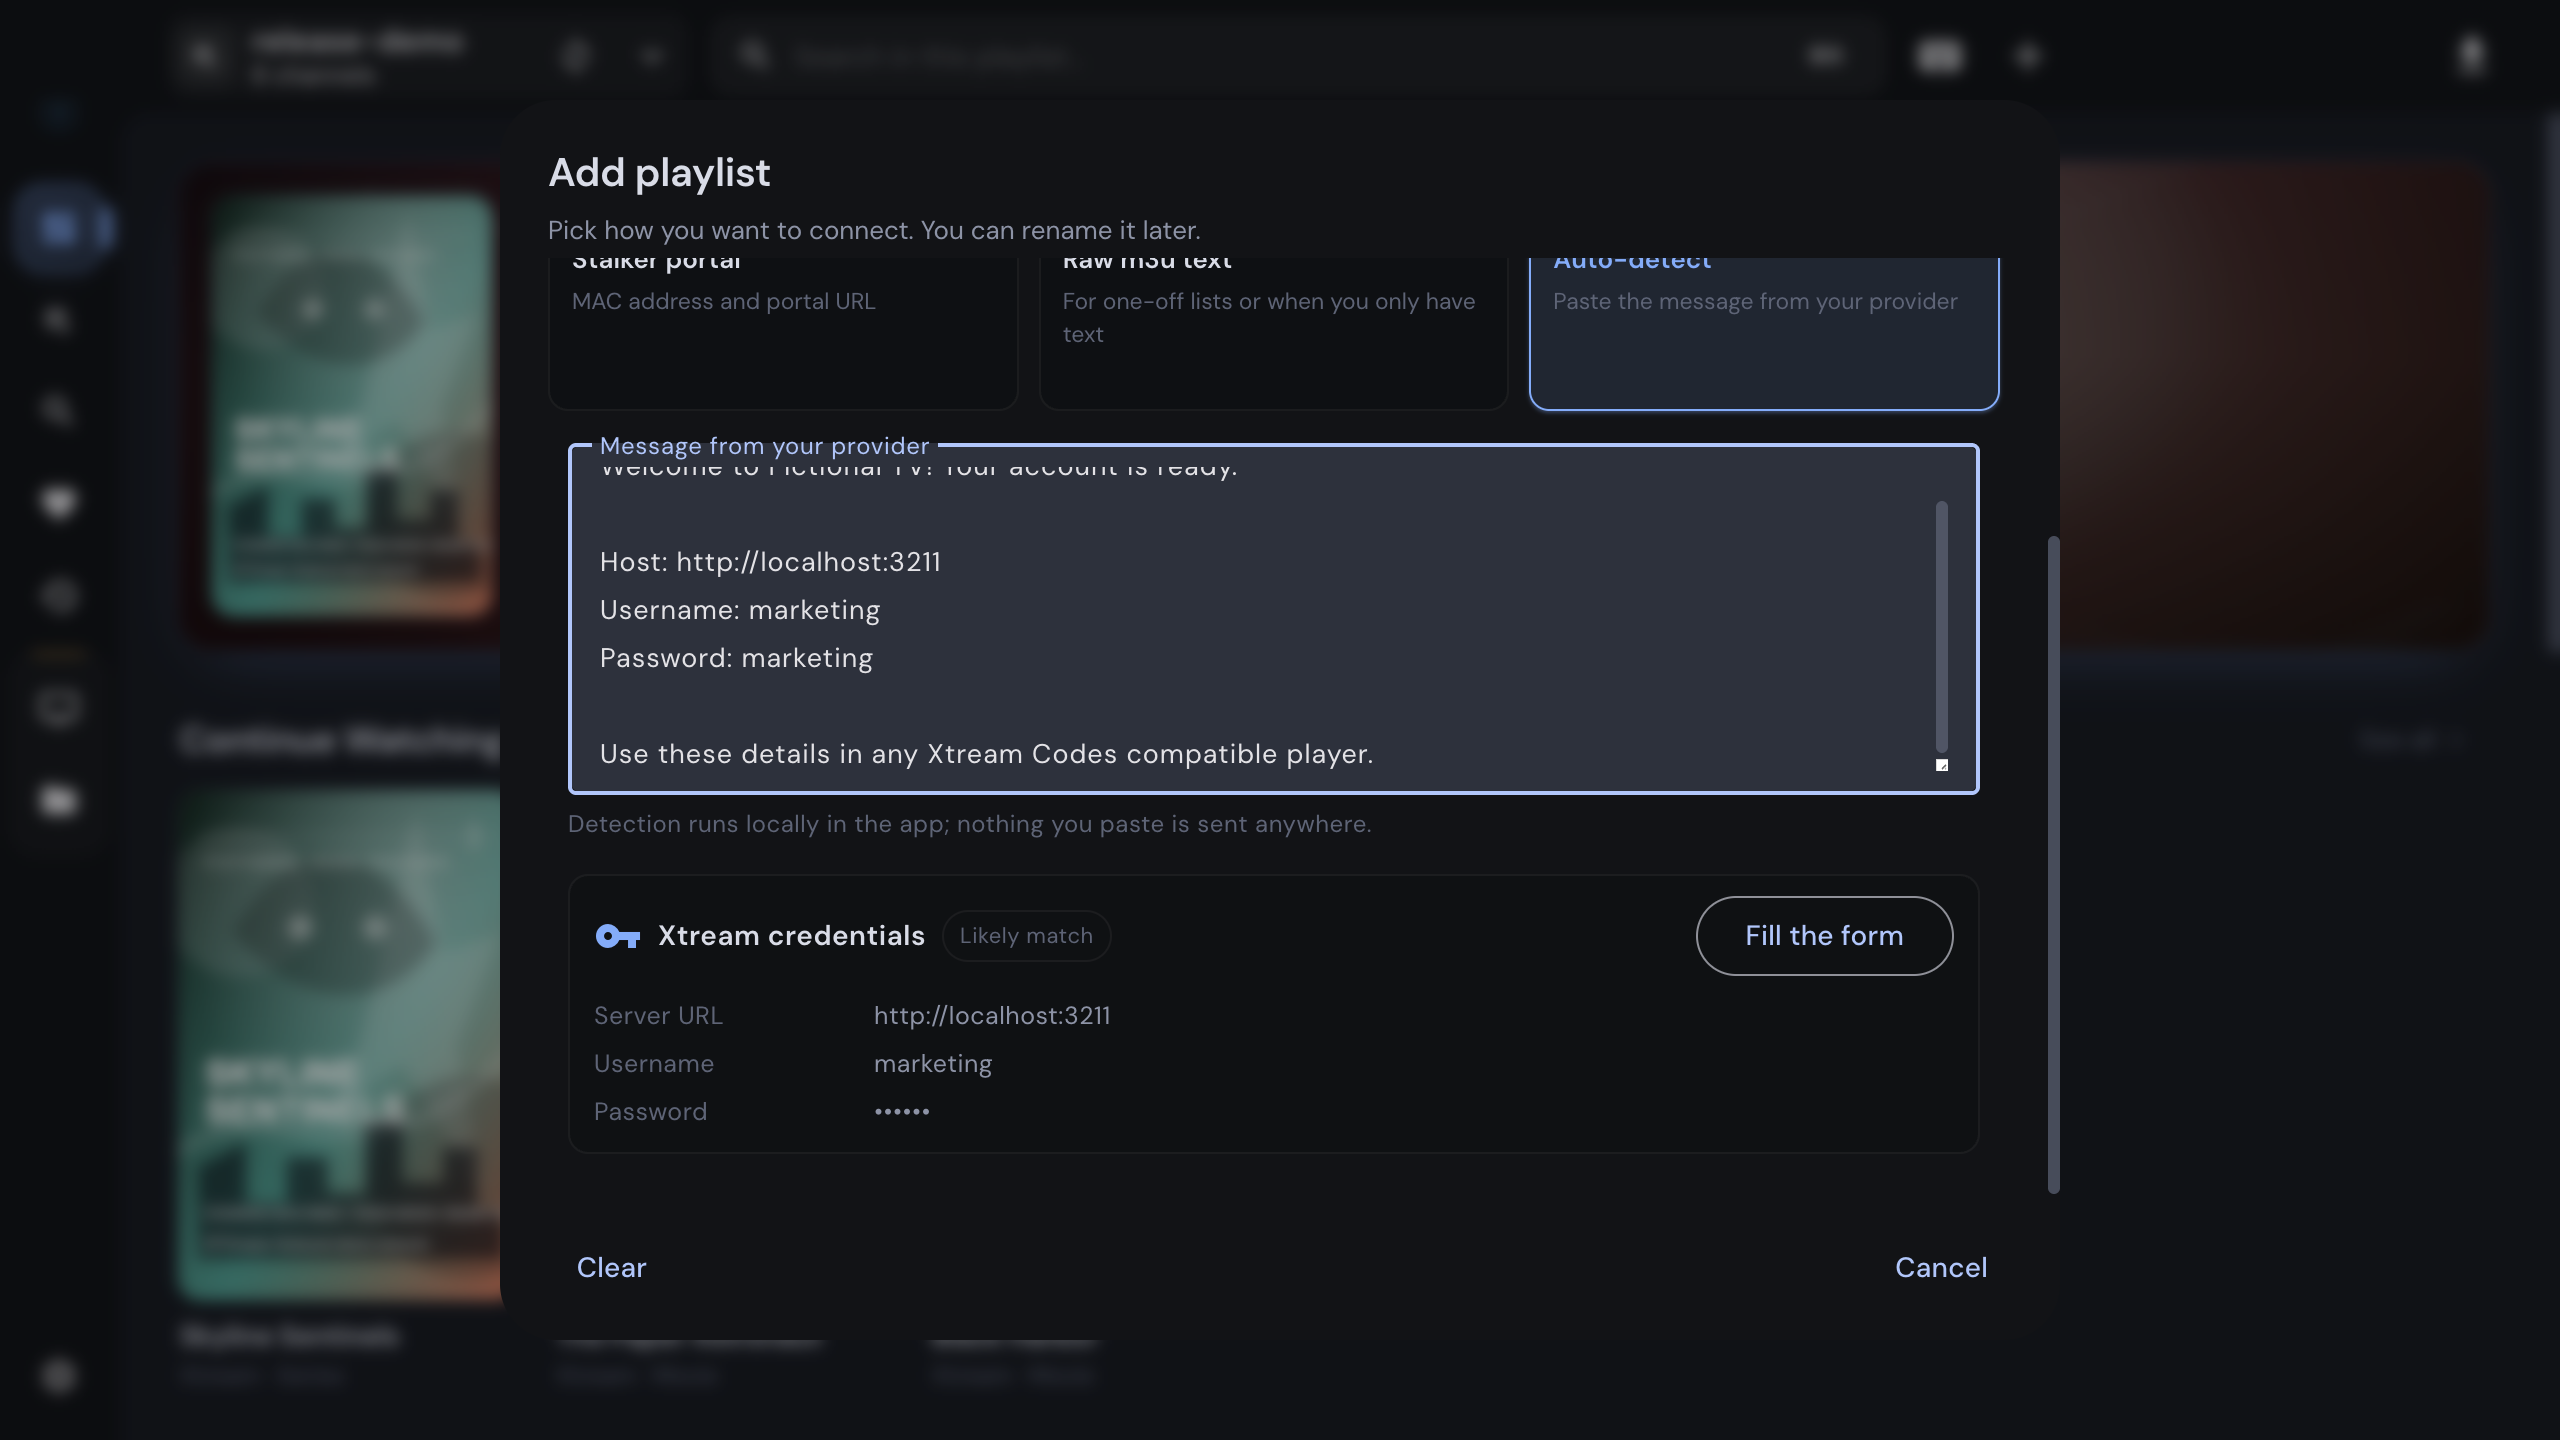
Task: Click the Clear button
Action: (612, 1268)
